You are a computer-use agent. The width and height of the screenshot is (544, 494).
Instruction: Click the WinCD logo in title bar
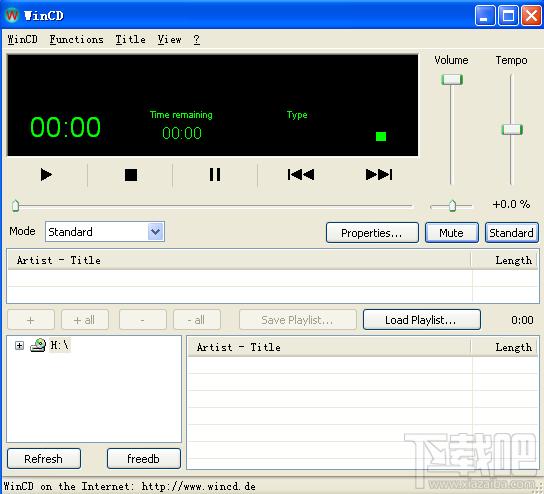click(11, 15)
